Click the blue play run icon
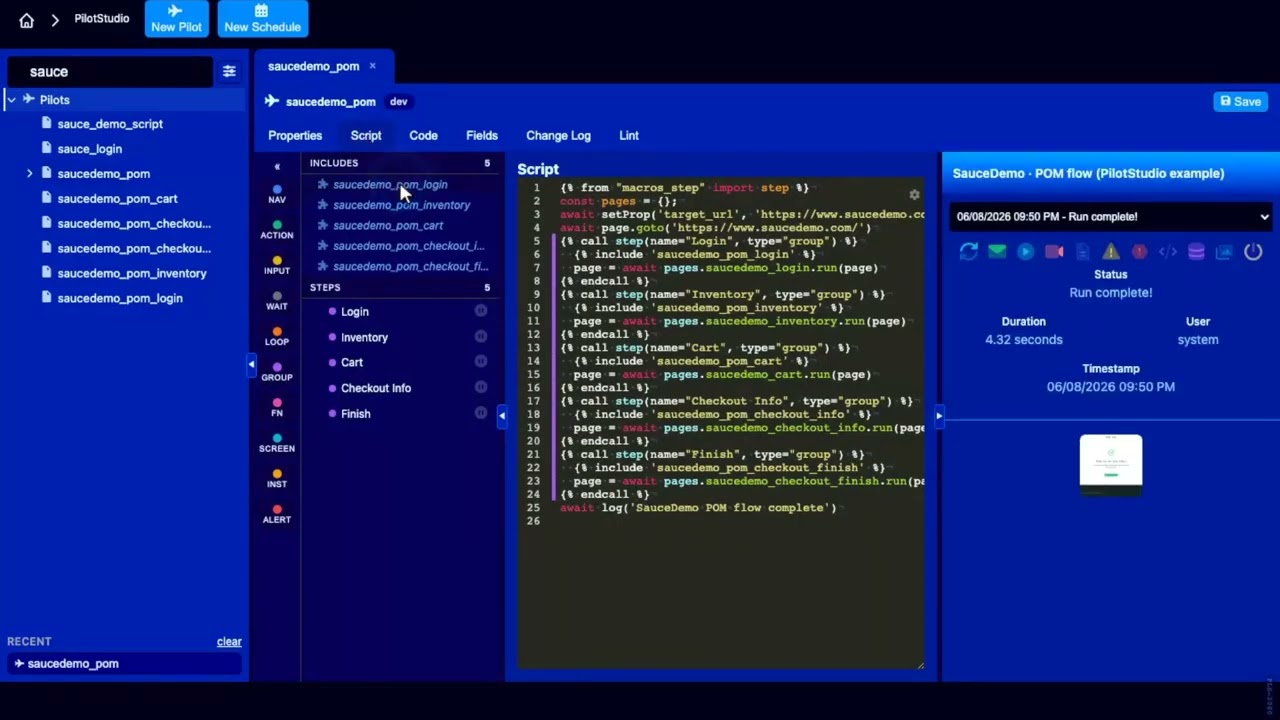Screen dimensions: 1280x720 [x=1025, y=252]
